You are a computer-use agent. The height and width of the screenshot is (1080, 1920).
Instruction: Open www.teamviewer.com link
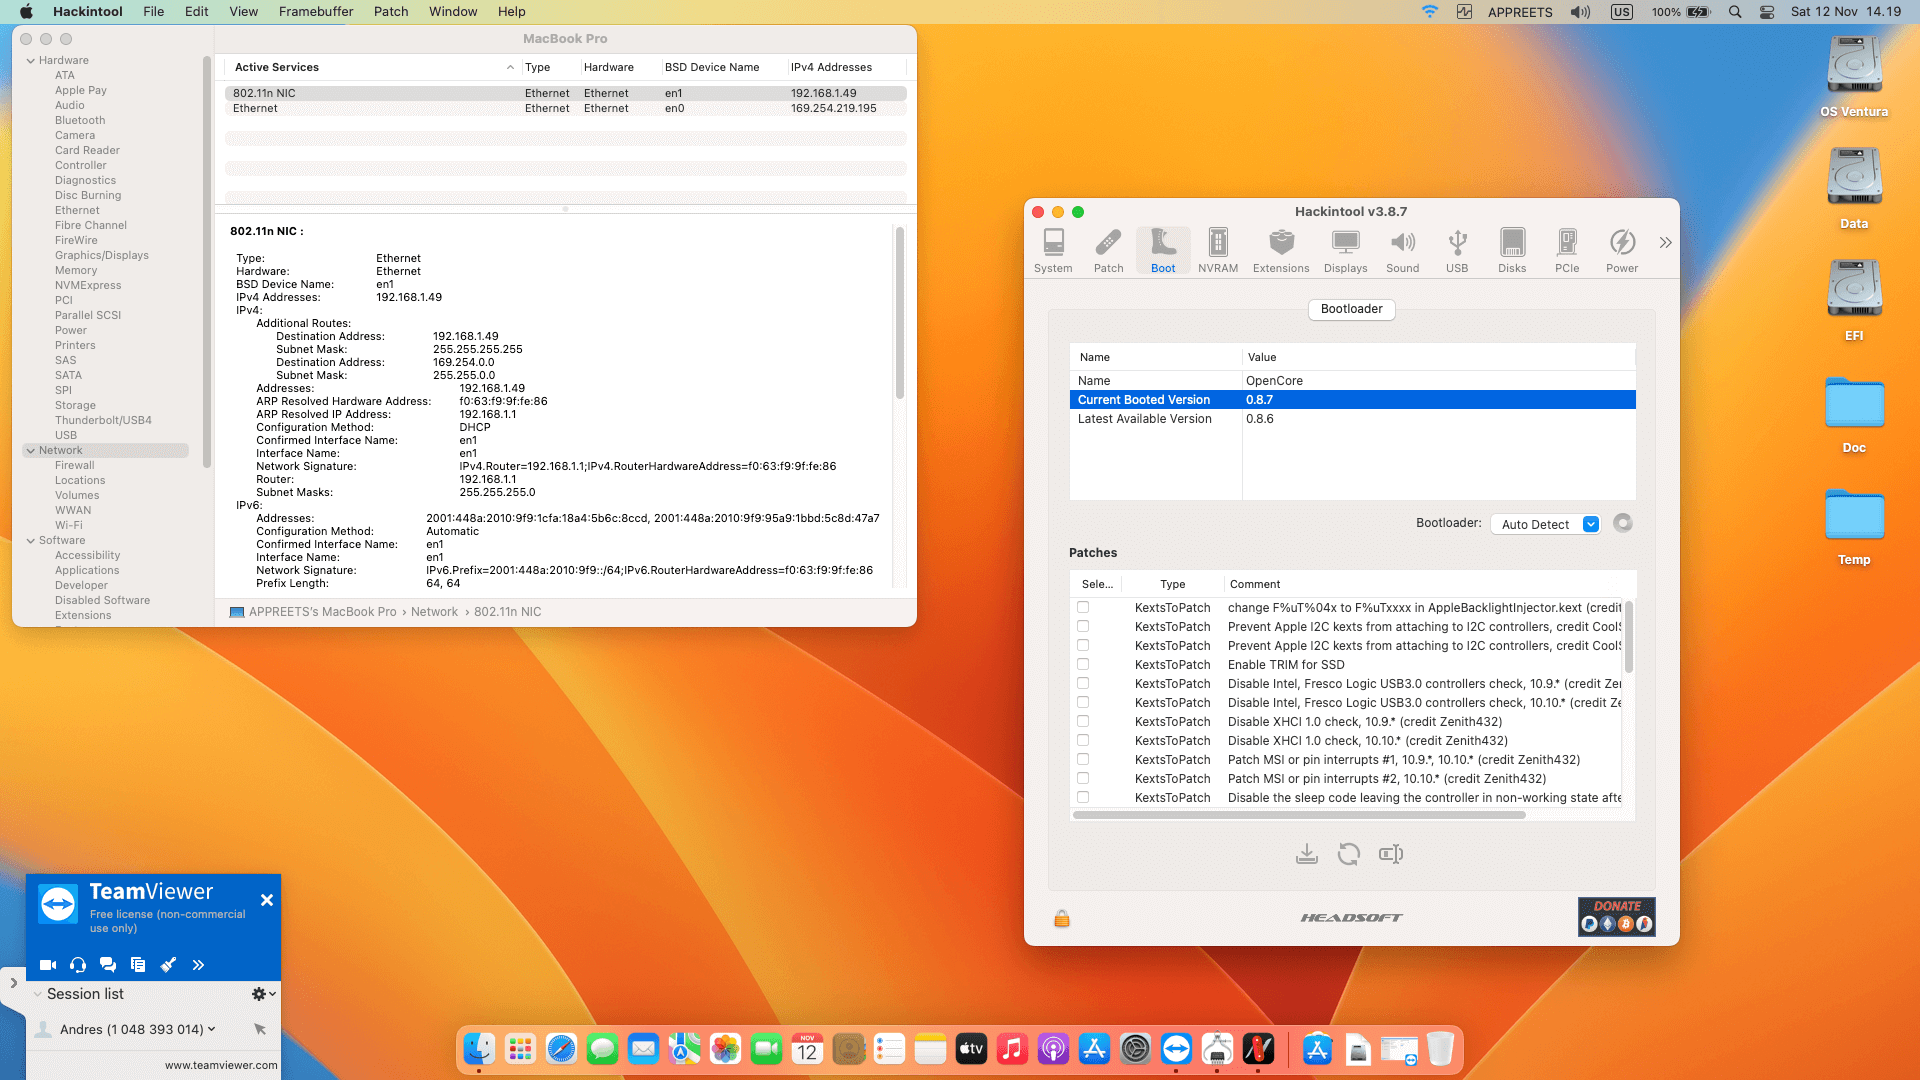click(x=221, y=1065)
